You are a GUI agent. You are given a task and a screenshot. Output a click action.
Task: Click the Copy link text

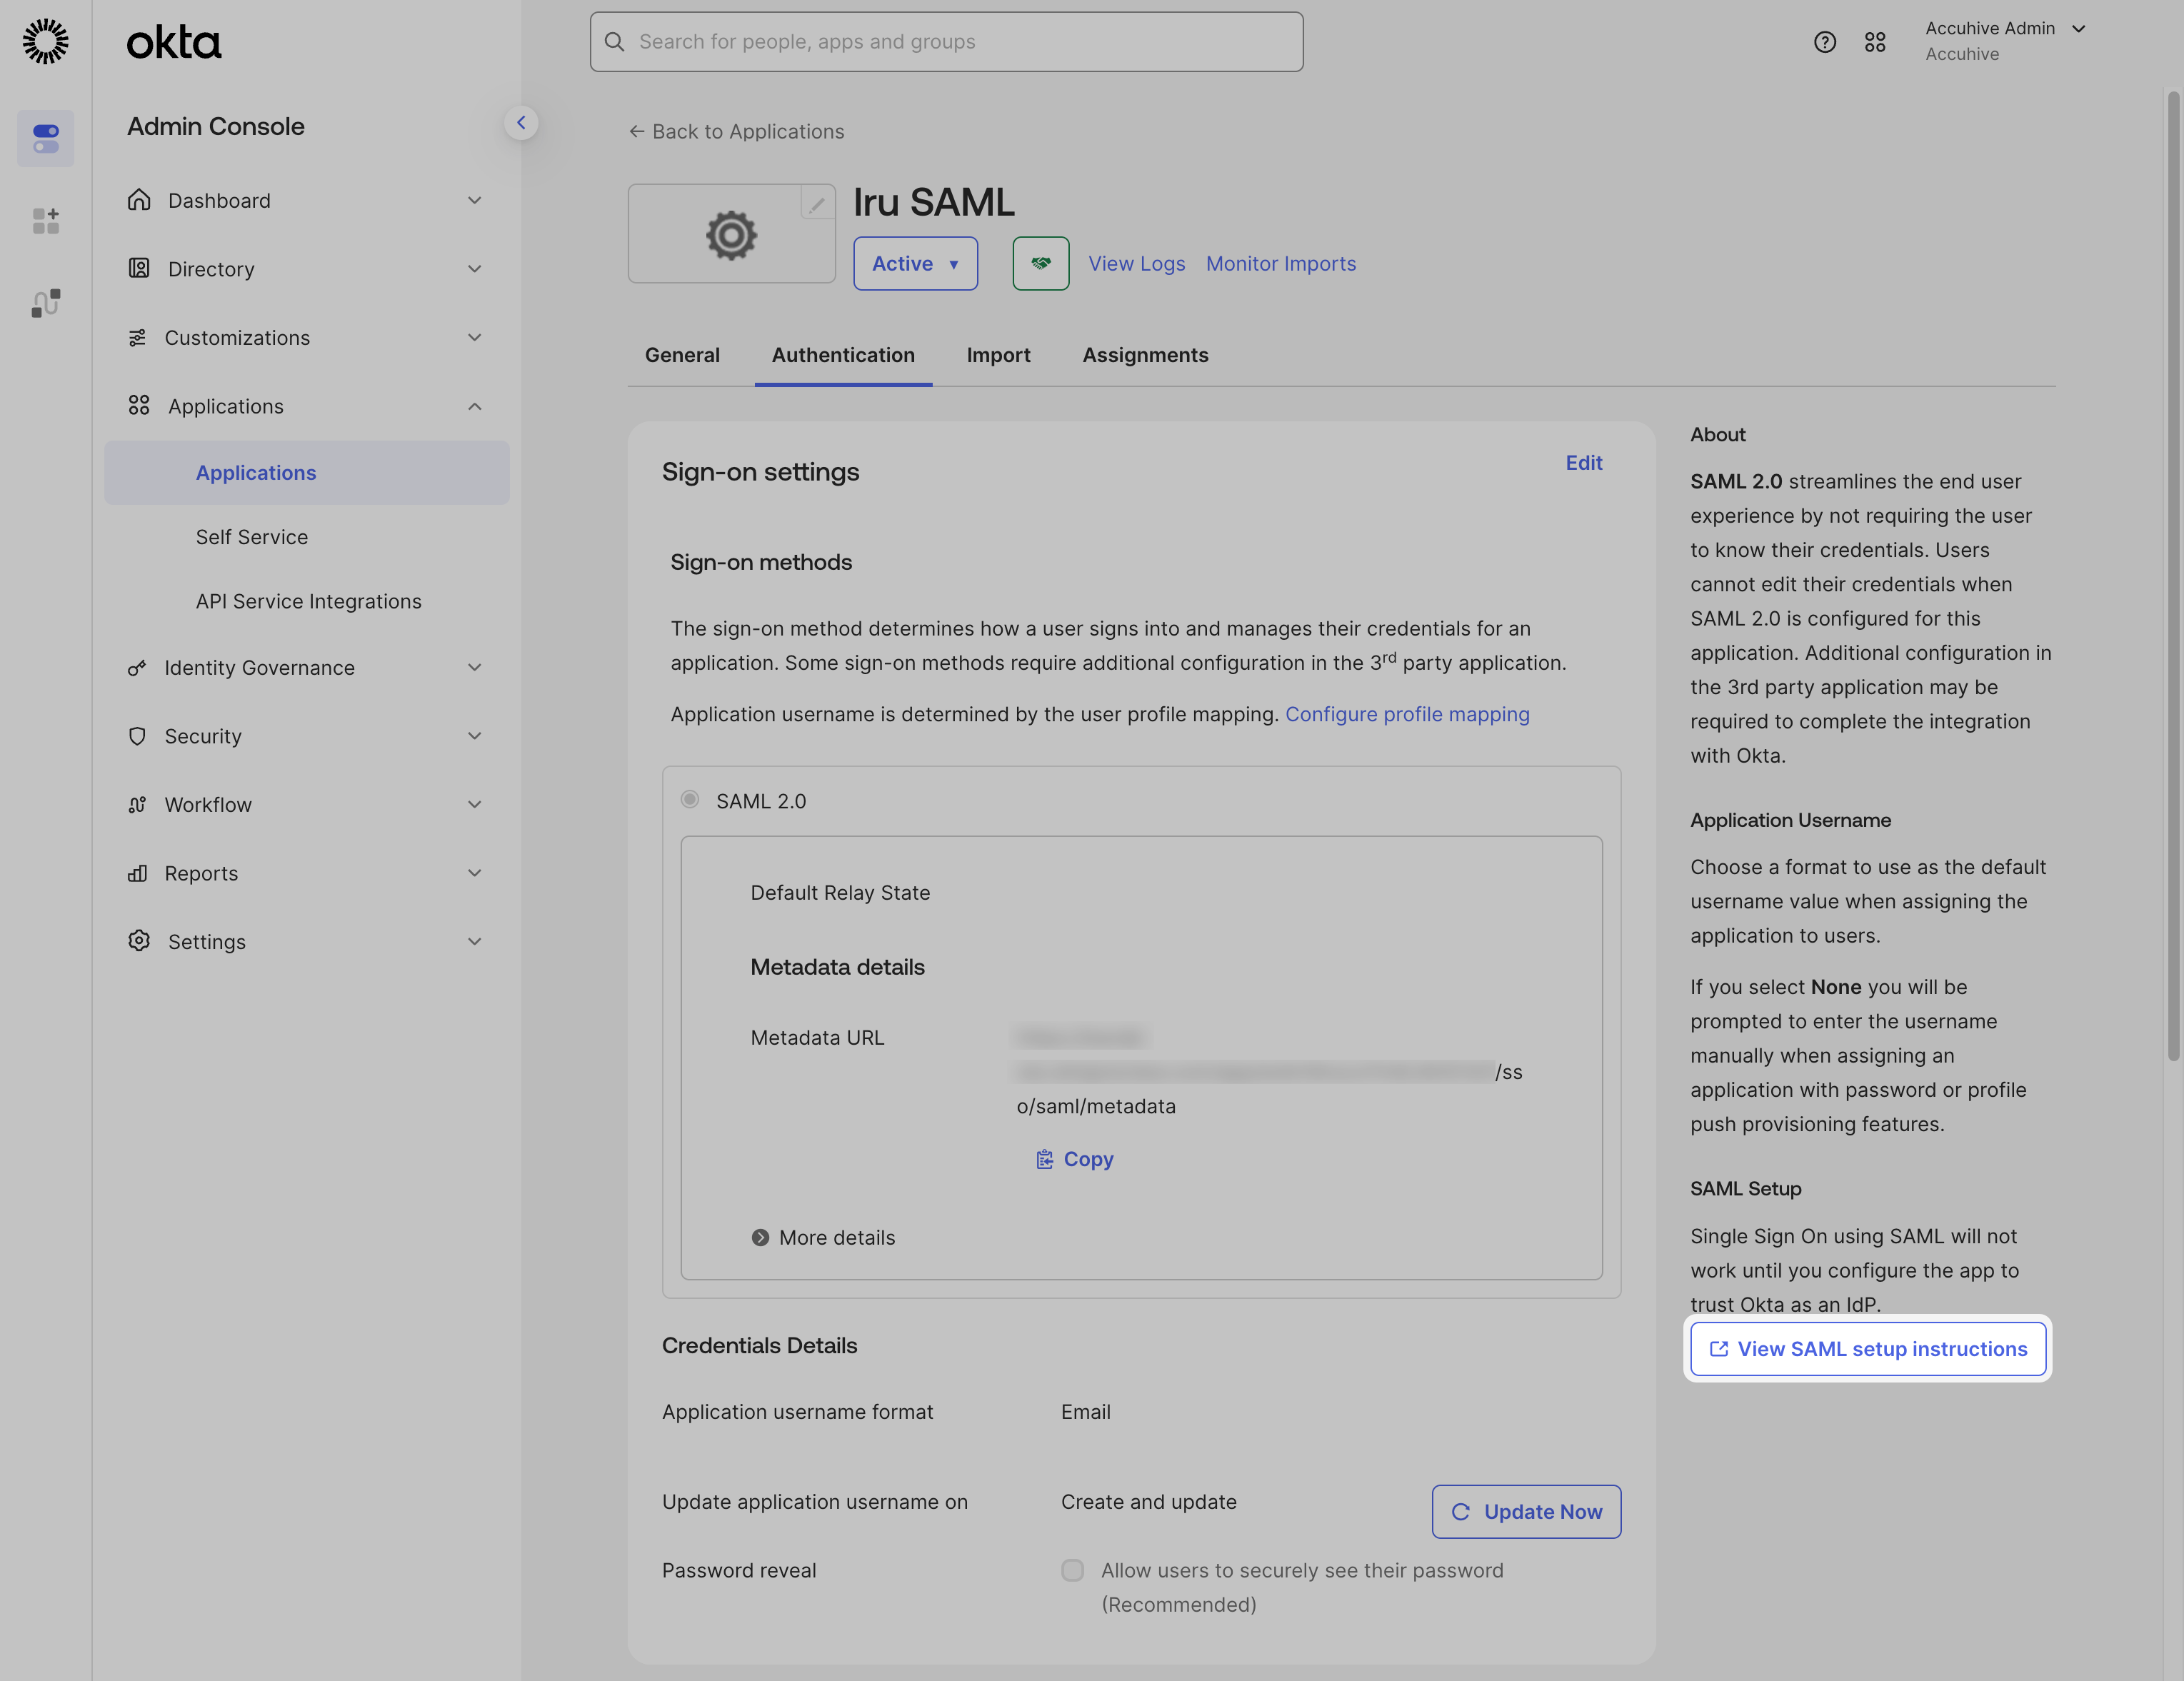click(1088, 1159)
